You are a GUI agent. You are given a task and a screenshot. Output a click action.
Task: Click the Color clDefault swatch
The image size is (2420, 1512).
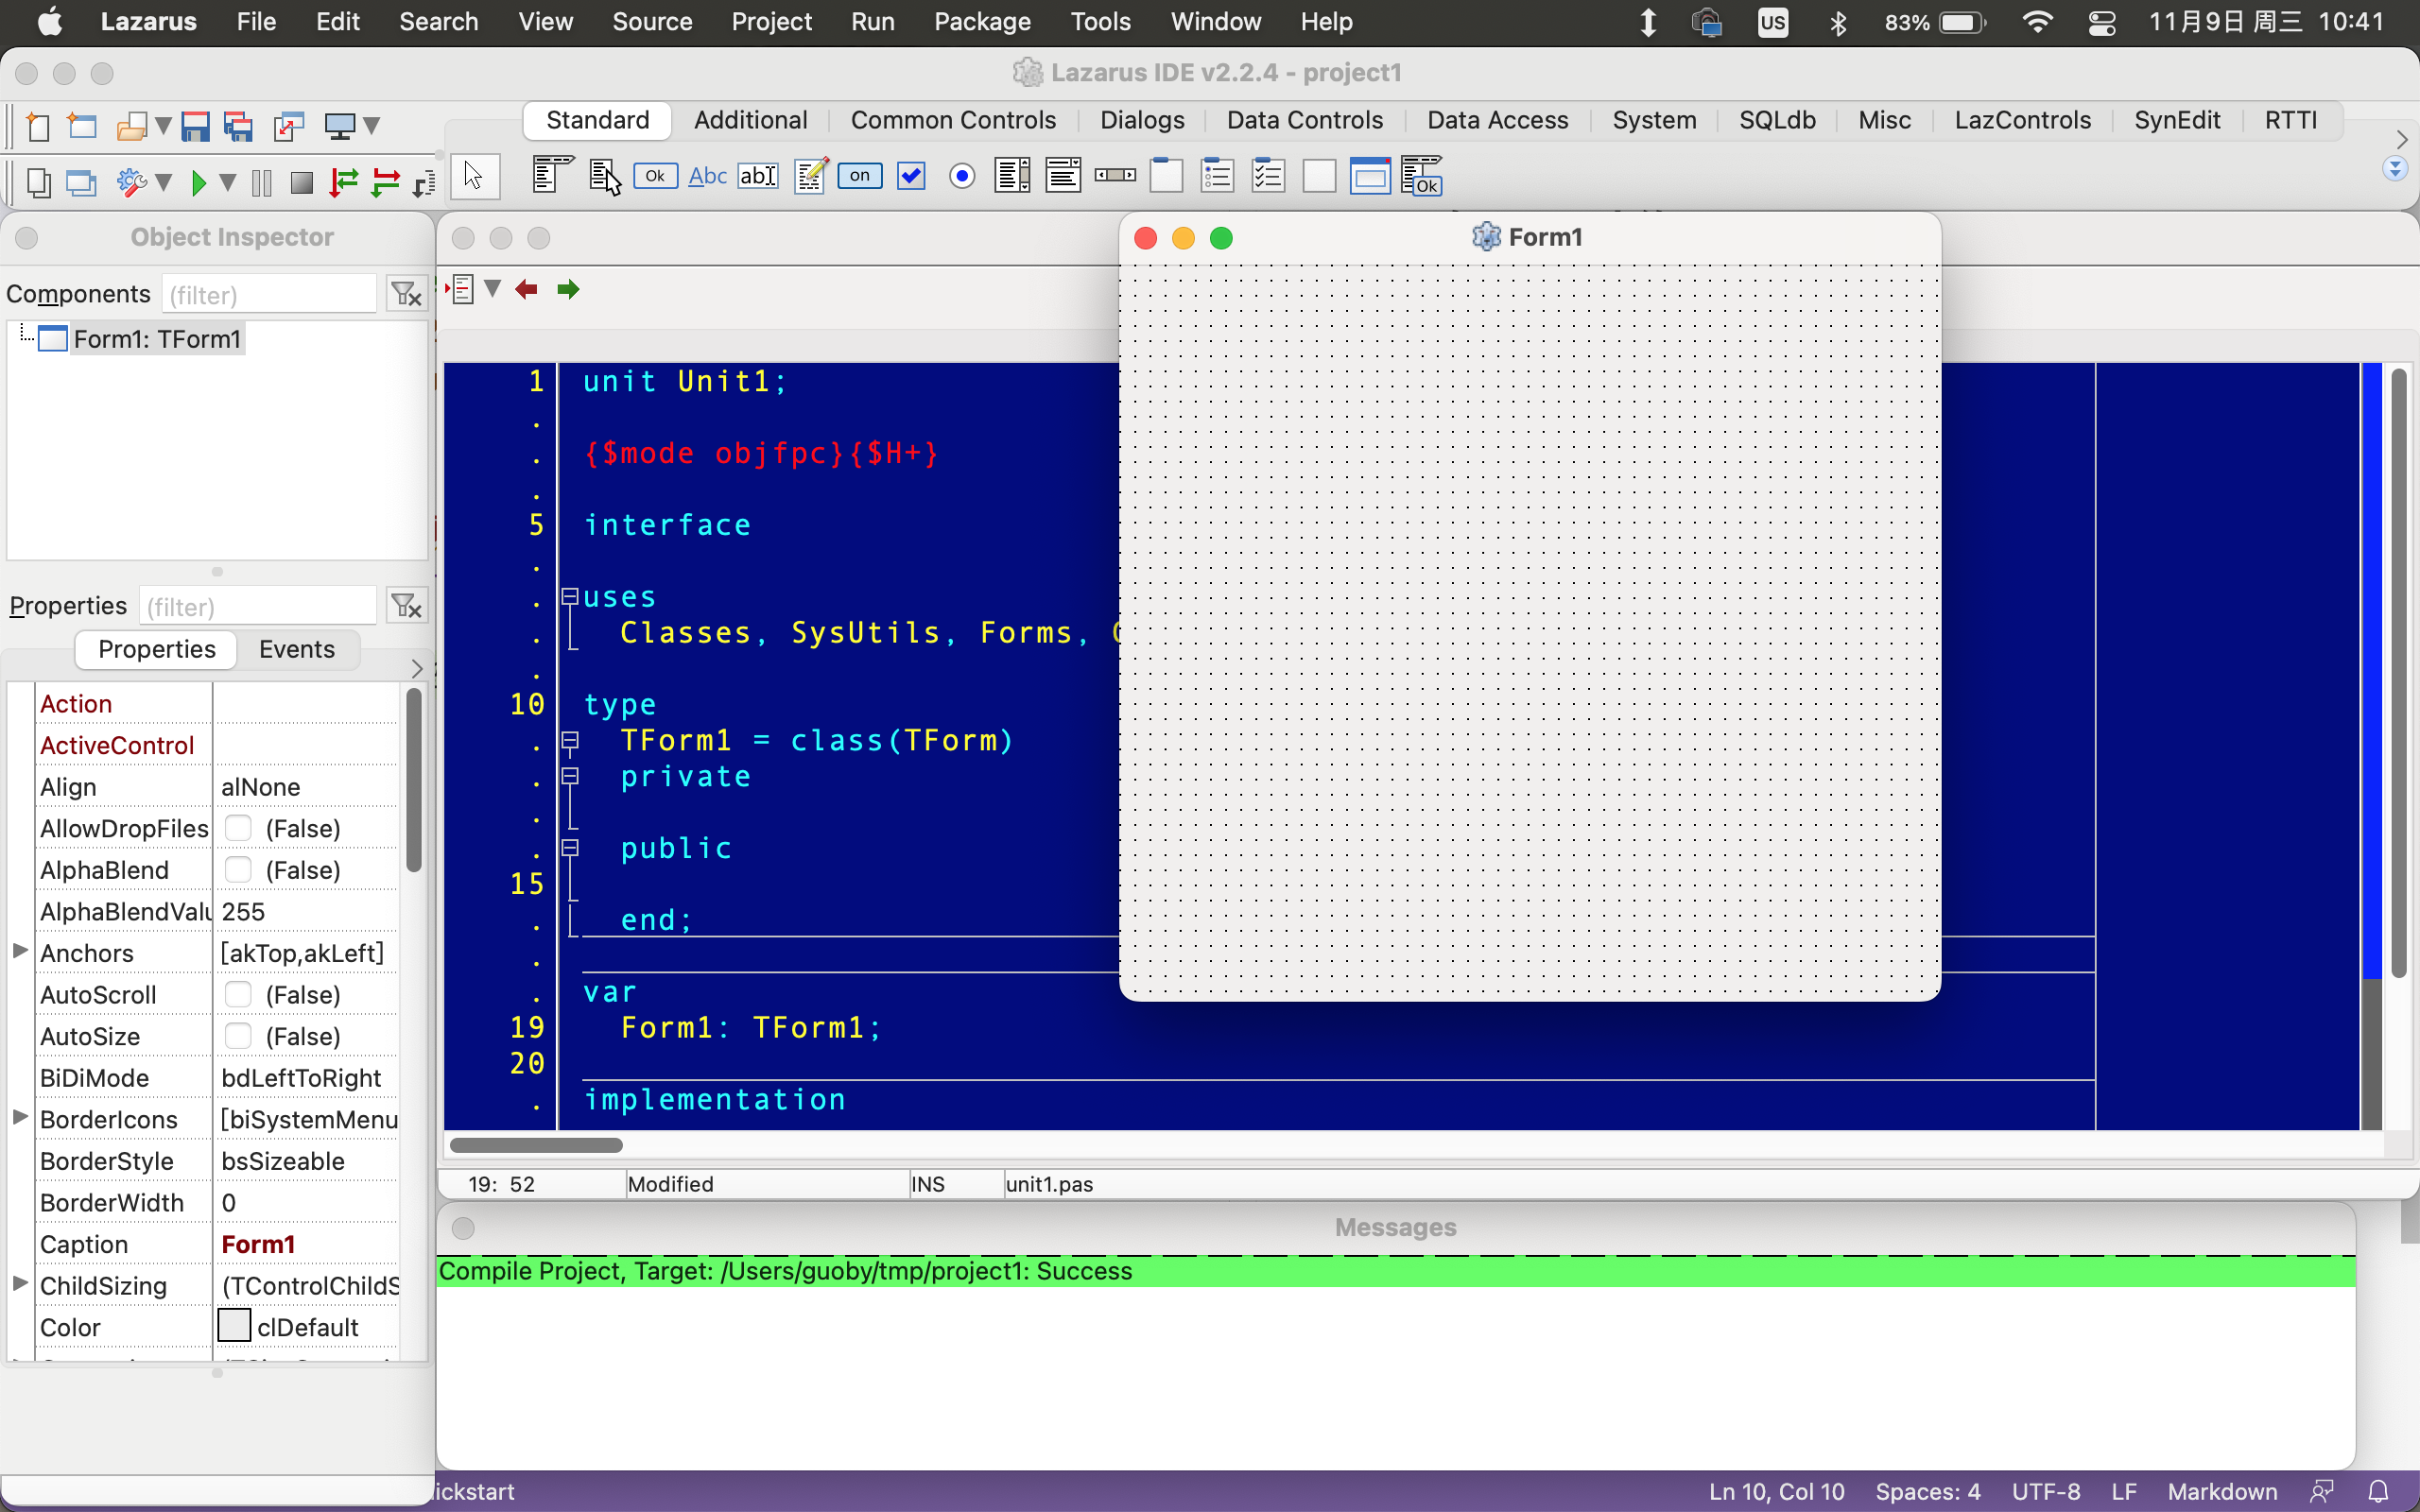[234, 1326]
